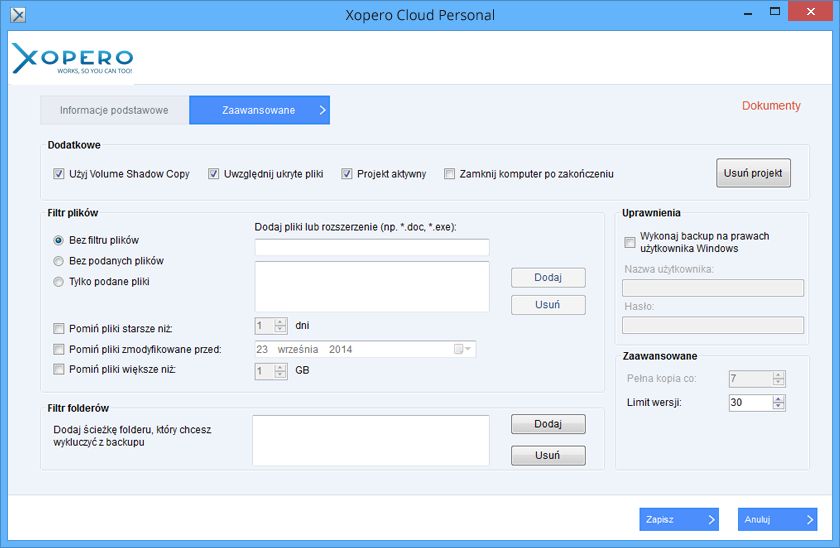This screenshot has height=548, width=840.
Task: Click the Hasło field
Action: [713, 325]
